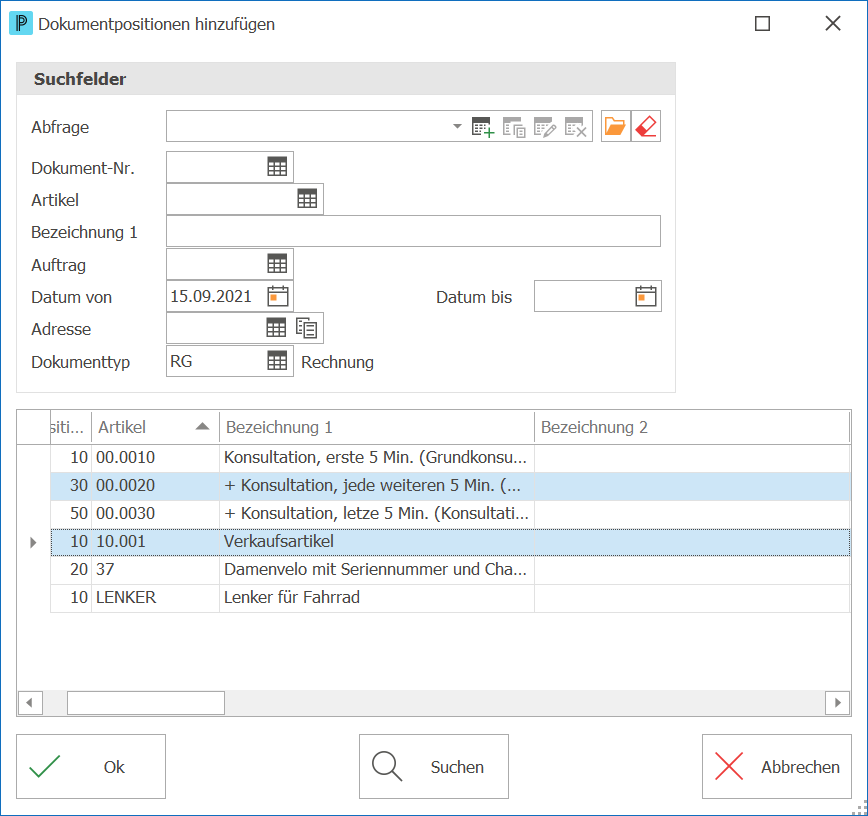The height and width of the screenshot is (816, 868).
Task: Click the Bezeichnung 1 column header
Action: coord(377,427)
